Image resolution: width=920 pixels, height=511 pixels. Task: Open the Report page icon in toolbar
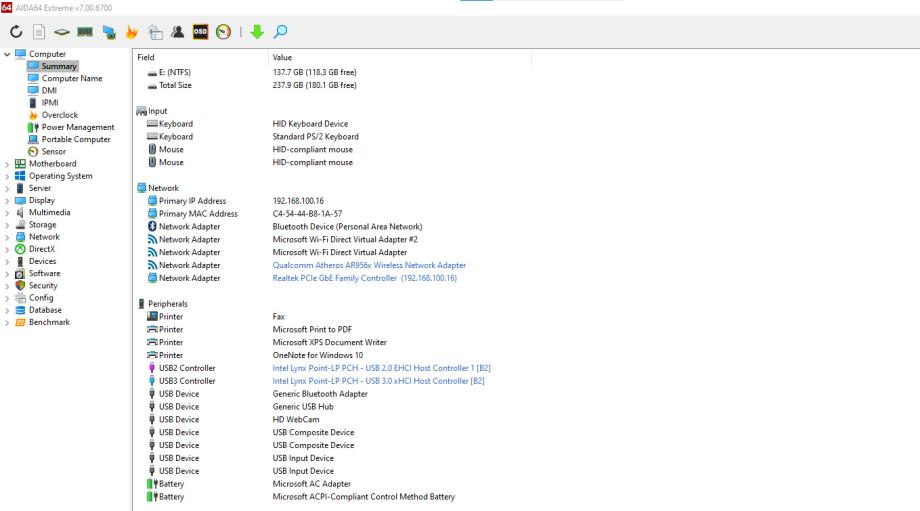[39, 32]
